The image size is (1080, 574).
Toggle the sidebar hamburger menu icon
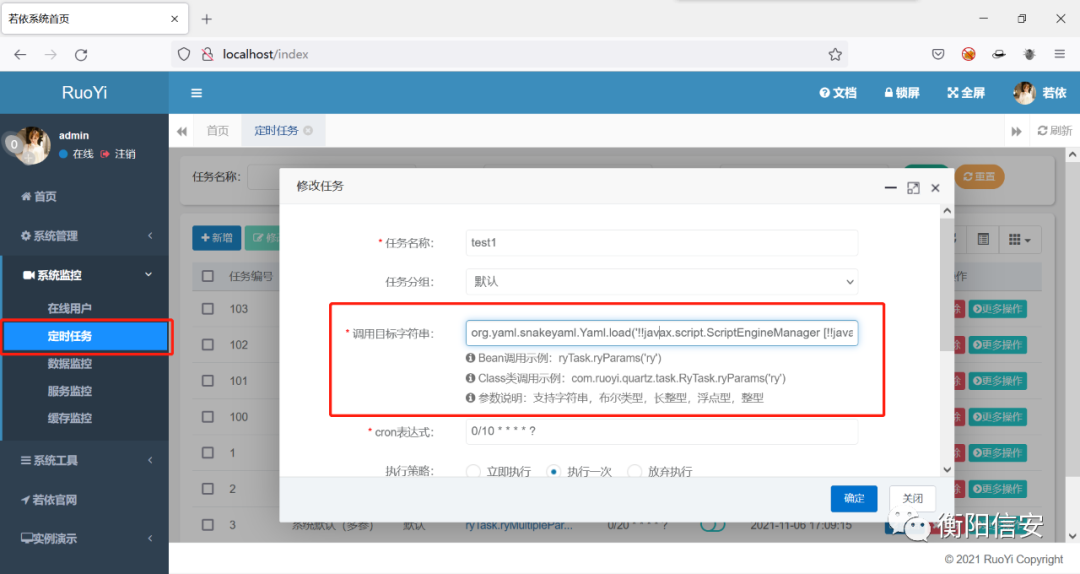pos(196,93)
